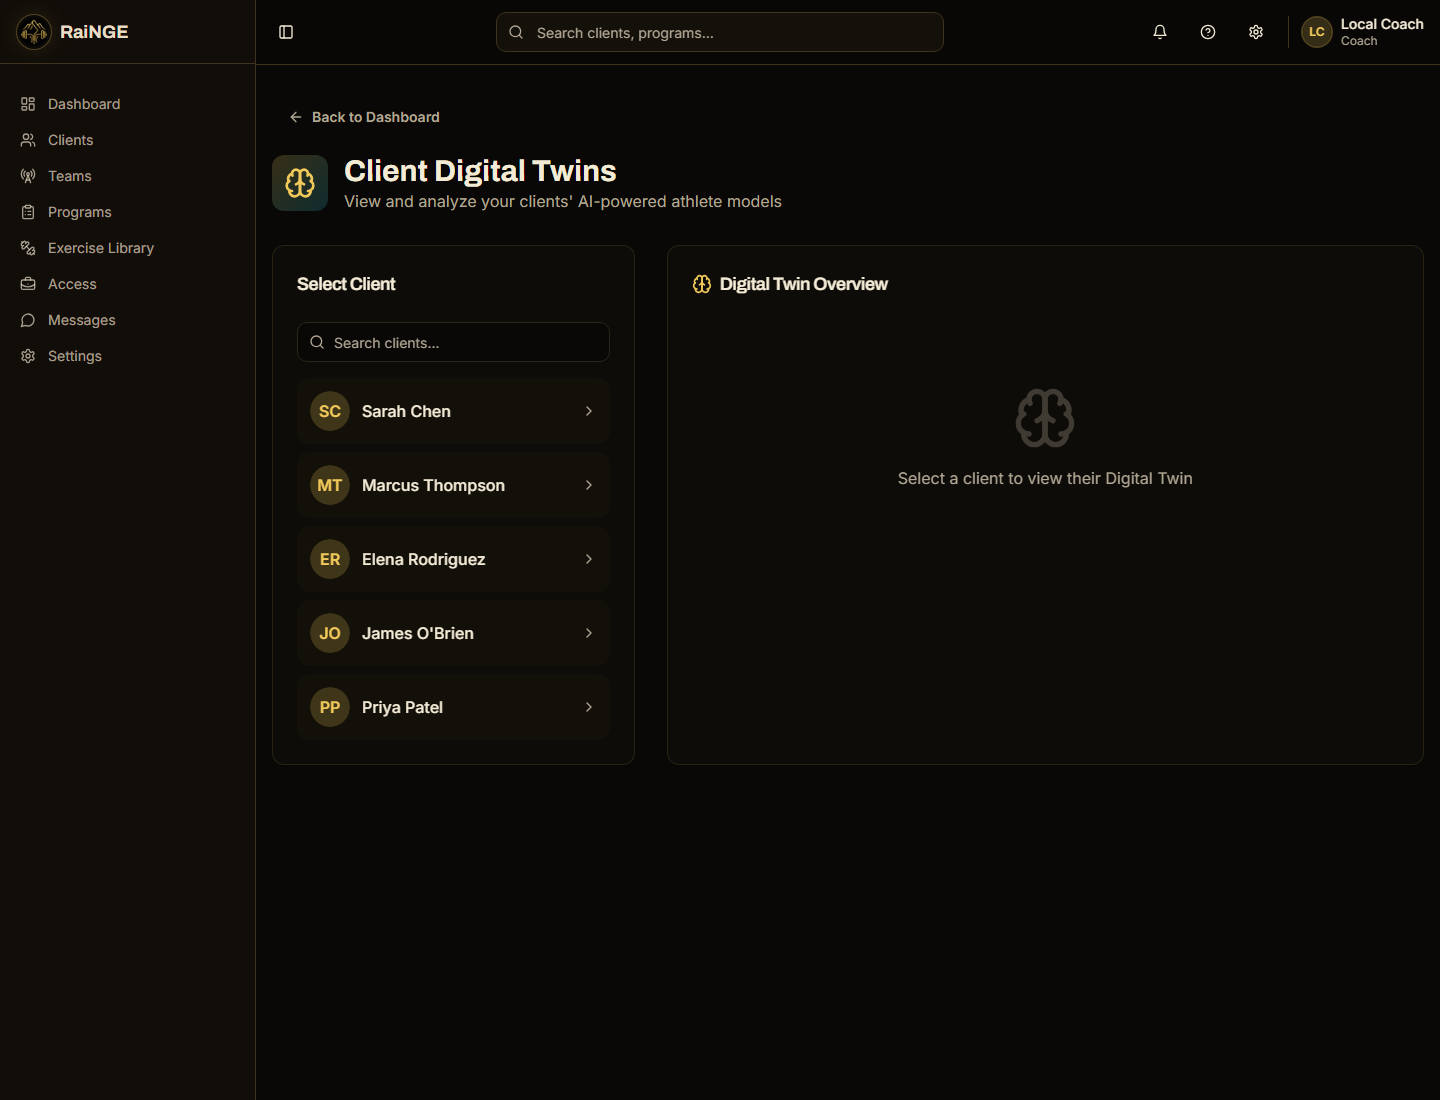The height and width of the screenshot is (1100, 1440).
Task: Open the help question-mark icon
Action: 1208,32
